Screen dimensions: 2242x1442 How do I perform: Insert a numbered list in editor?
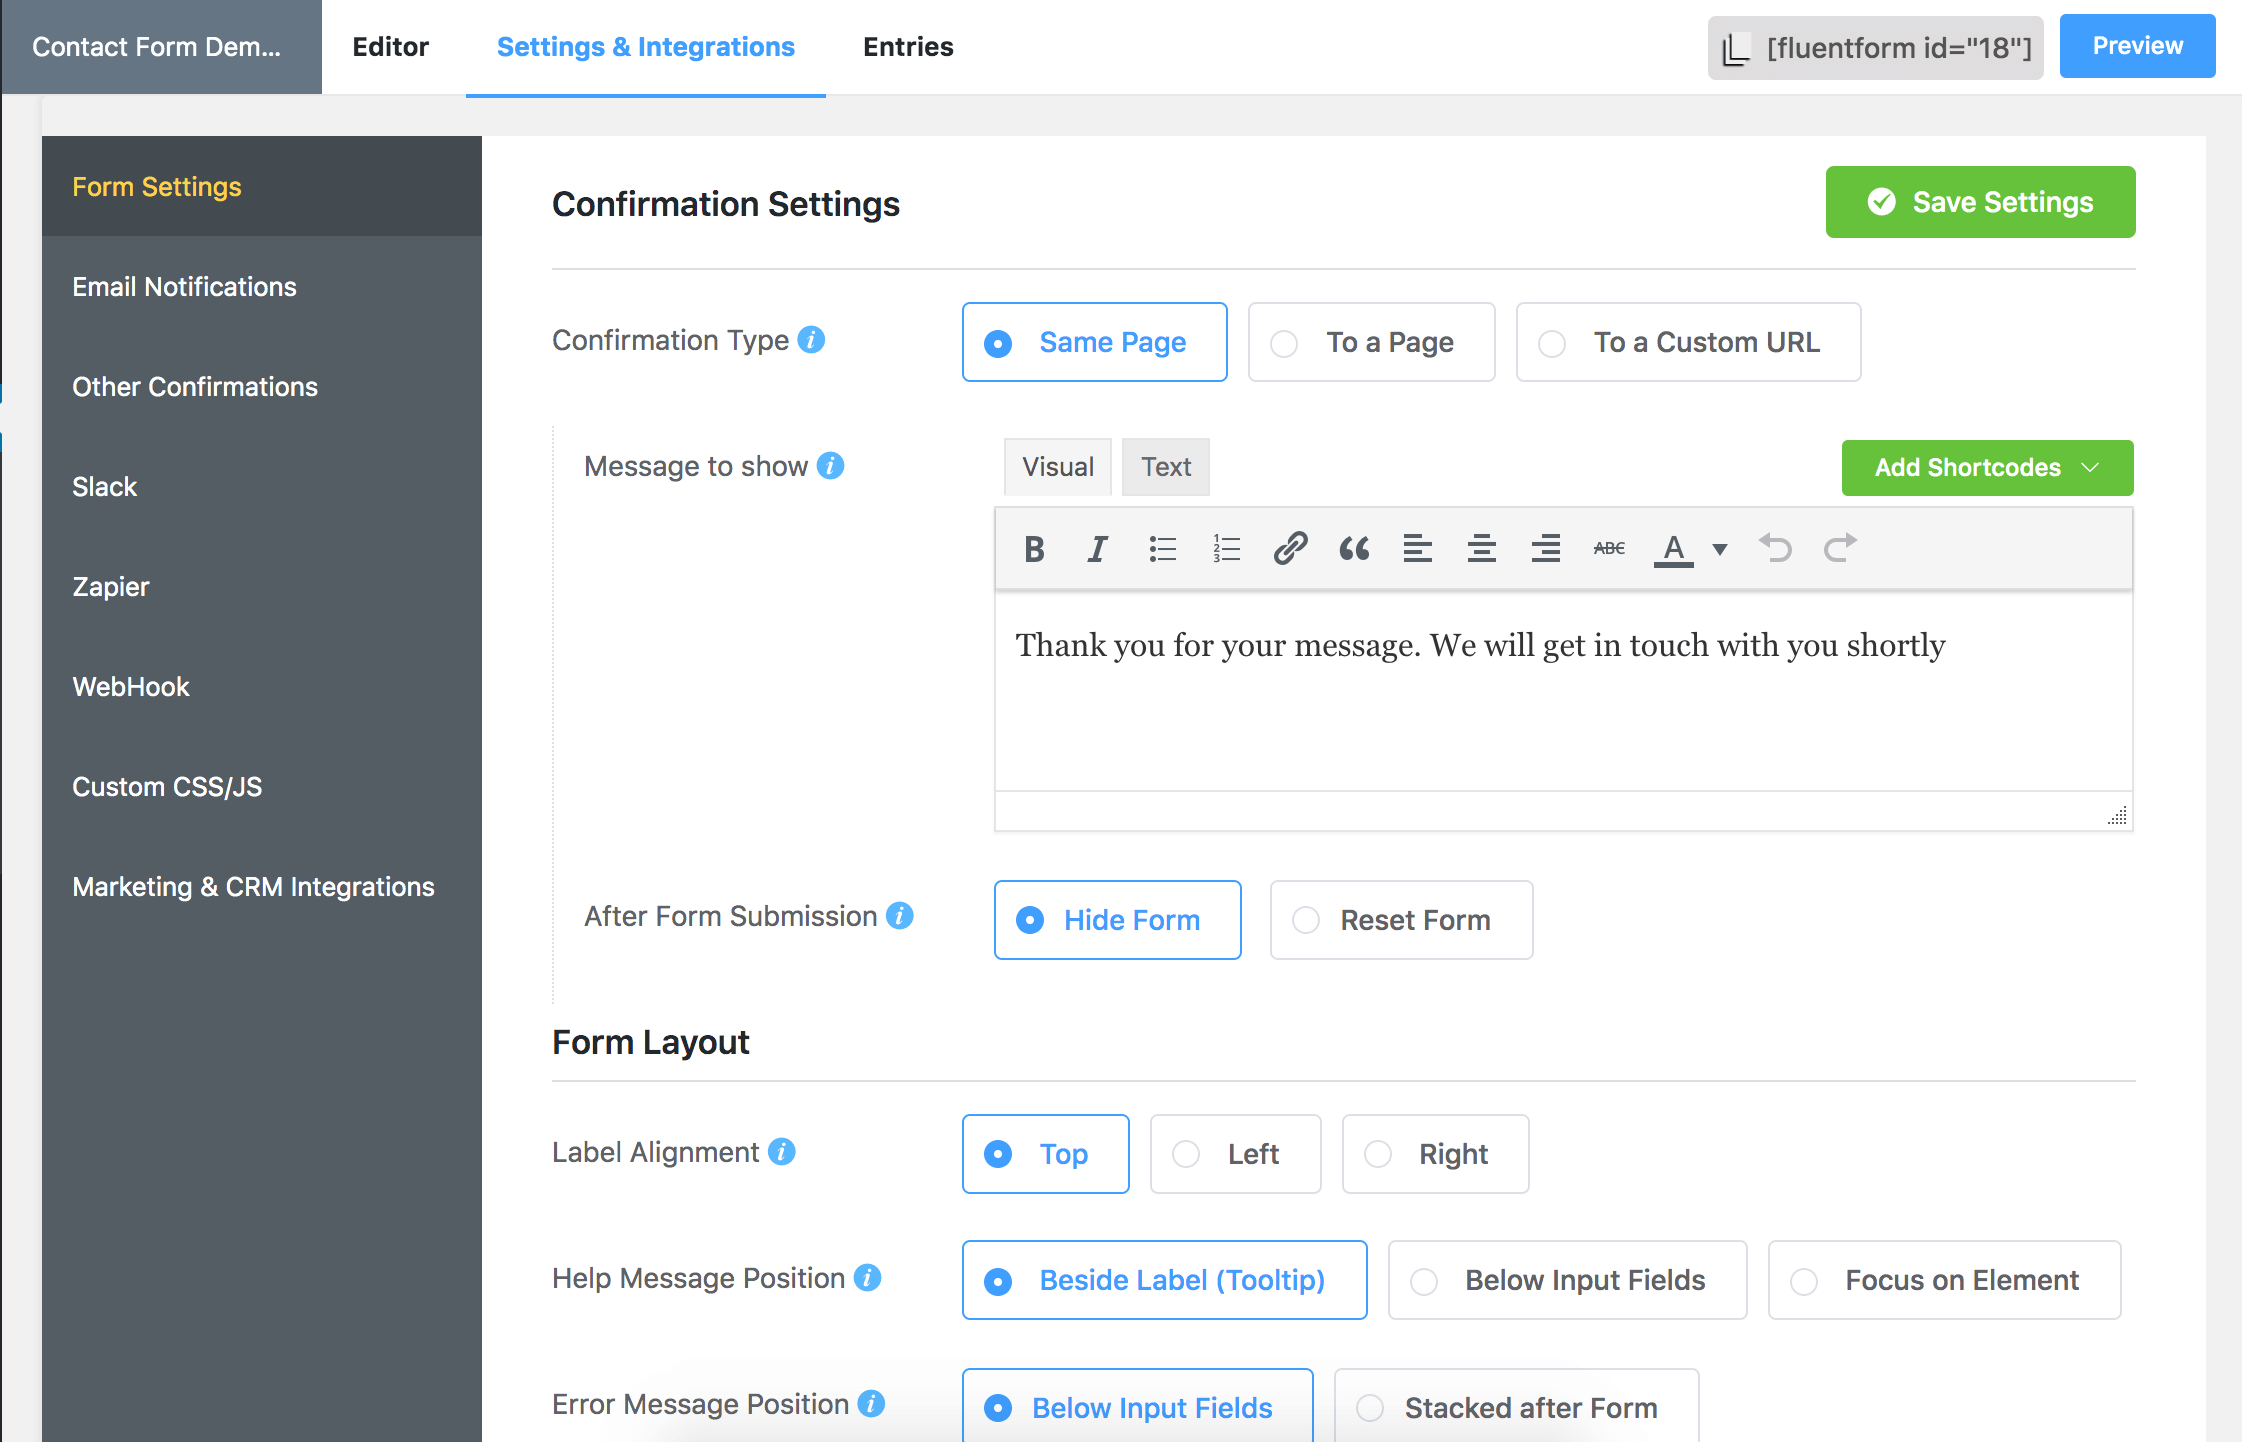[x=1226, y=548]
